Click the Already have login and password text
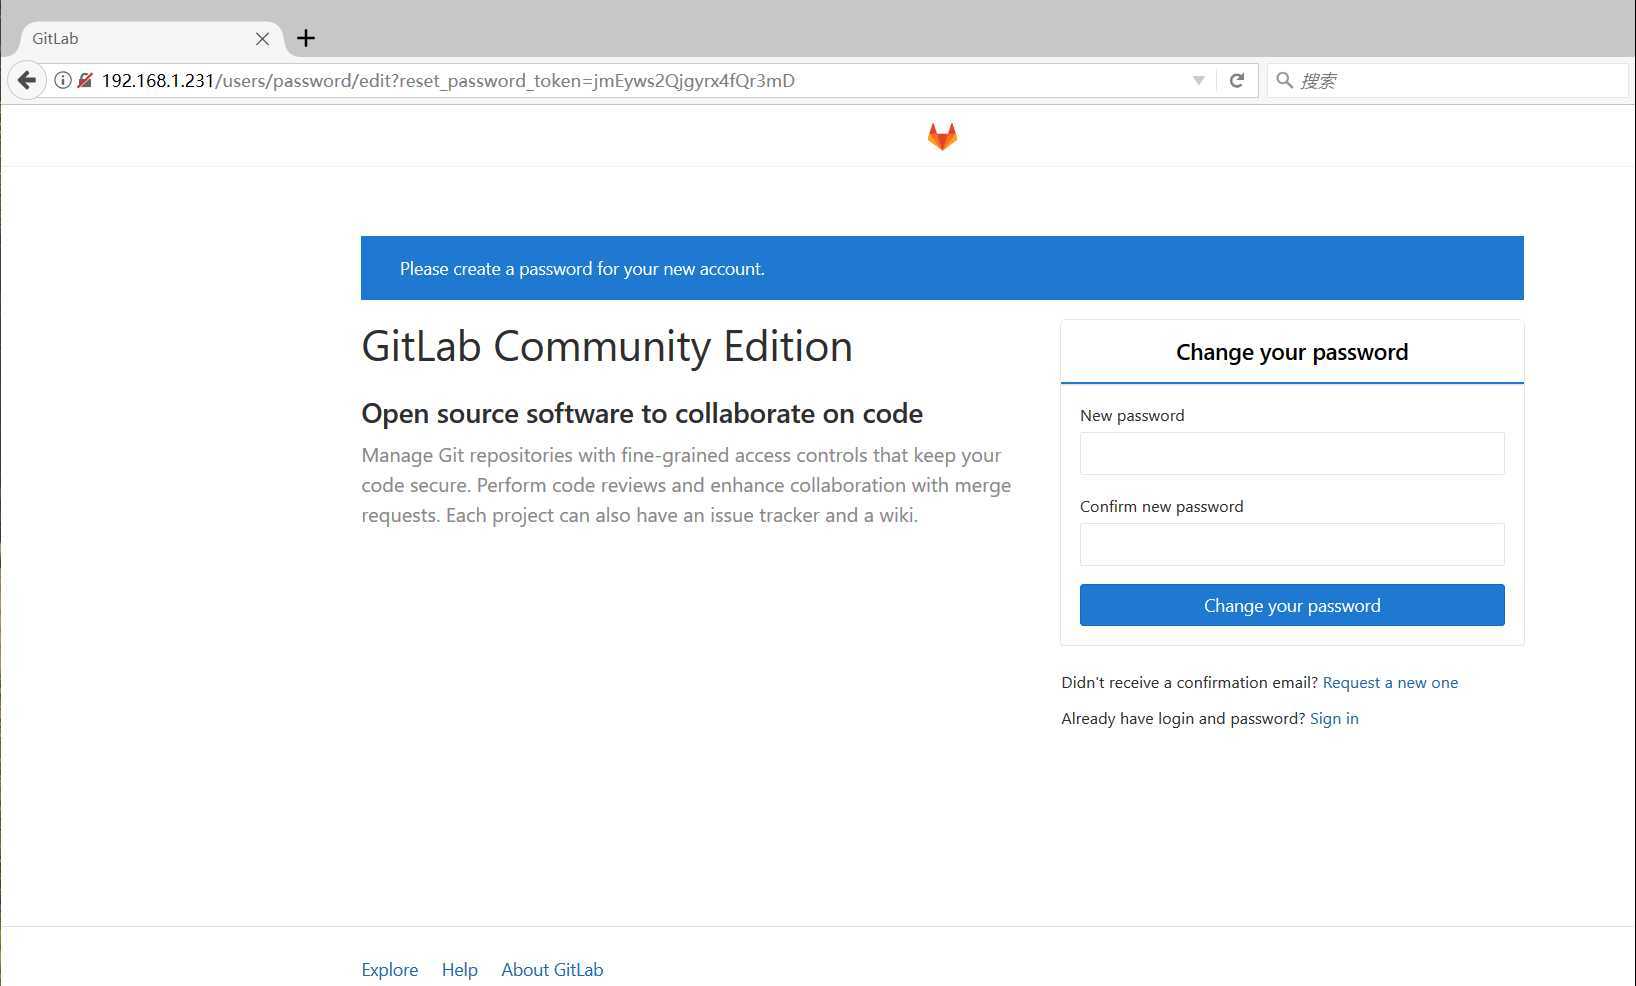1636x986 pixels. coord(1183,718)
